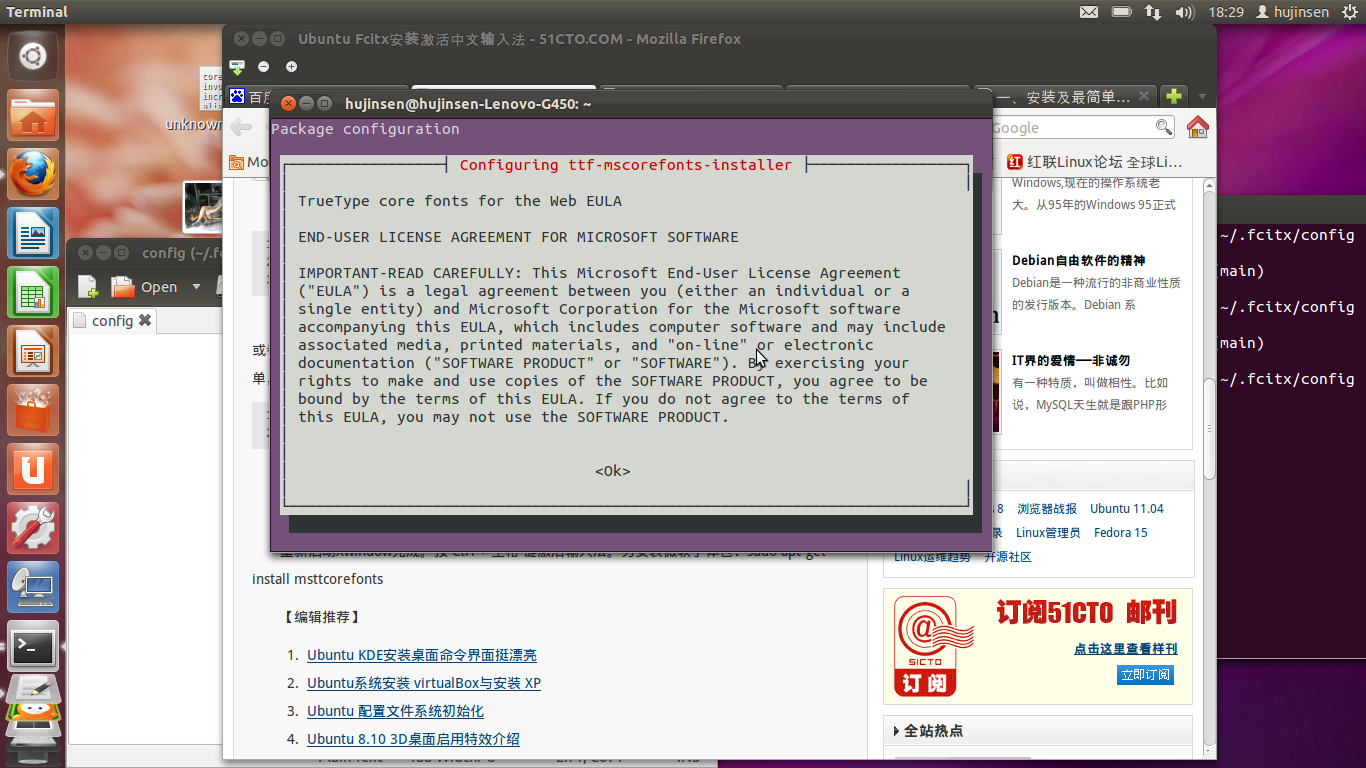Click the 点击这里查看样刊 link

[x=1126, y=649]
